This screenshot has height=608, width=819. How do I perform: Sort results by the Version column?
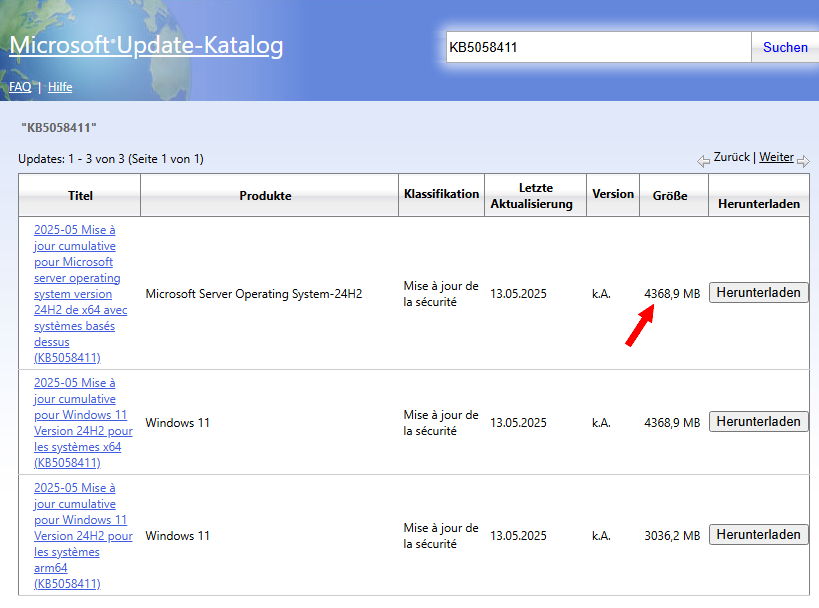(612, 194)
